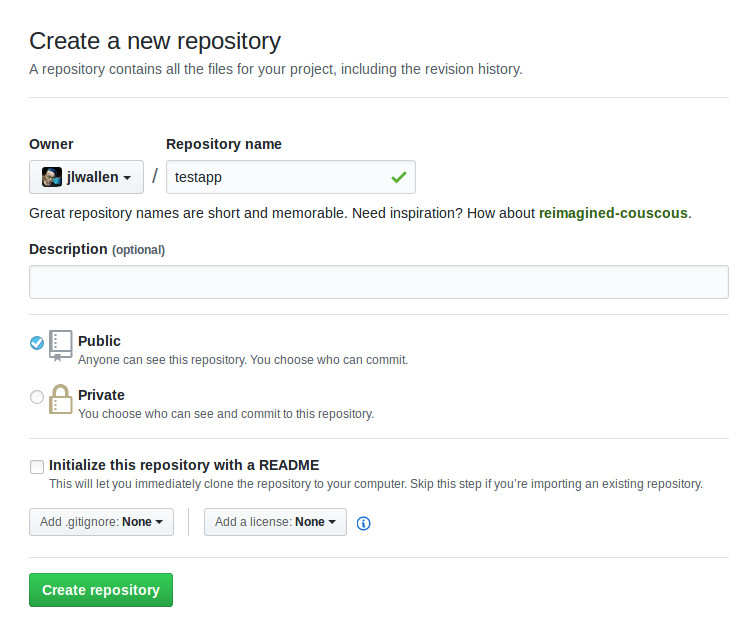Click the Initialize this repository label text
Screen dimensions: 756x630
184,465
